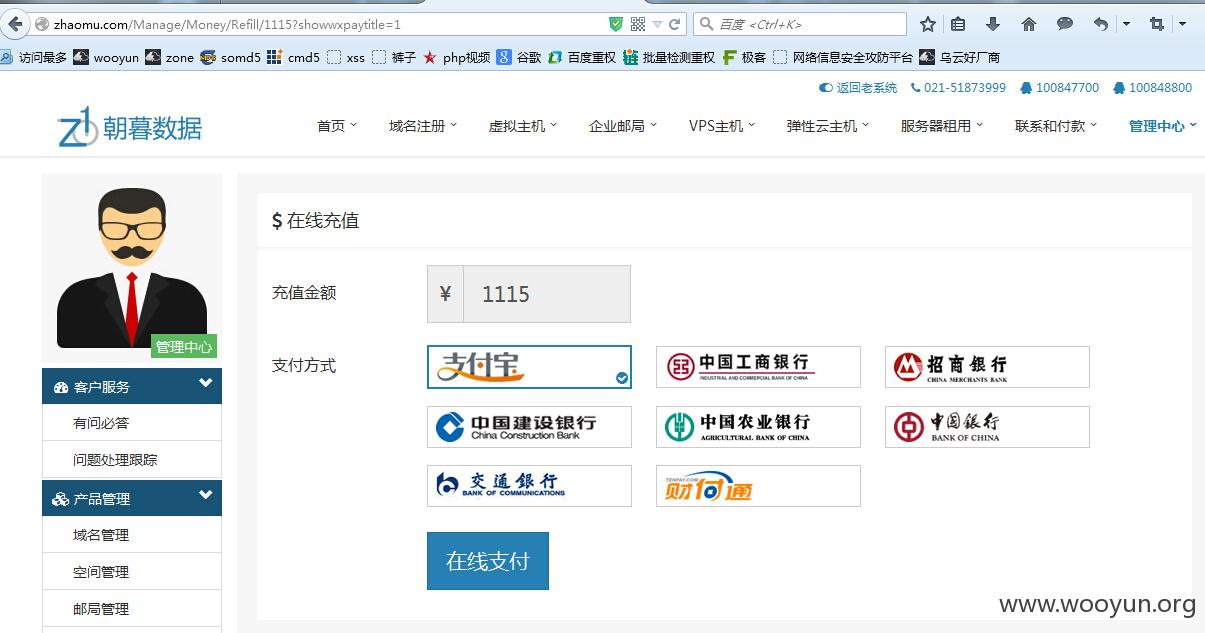Open the 管理中心 navigation menu

[x=1162, y=126]
